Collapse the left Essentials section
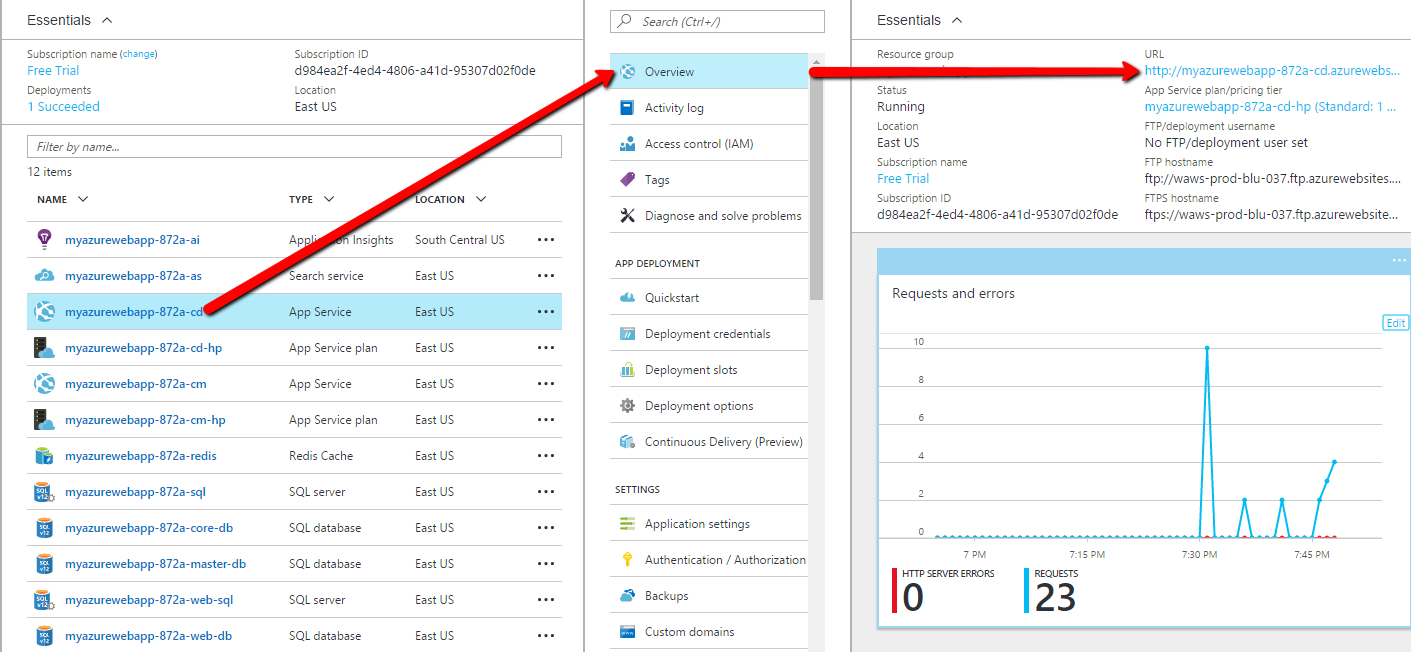 click(x=107, y=20)
